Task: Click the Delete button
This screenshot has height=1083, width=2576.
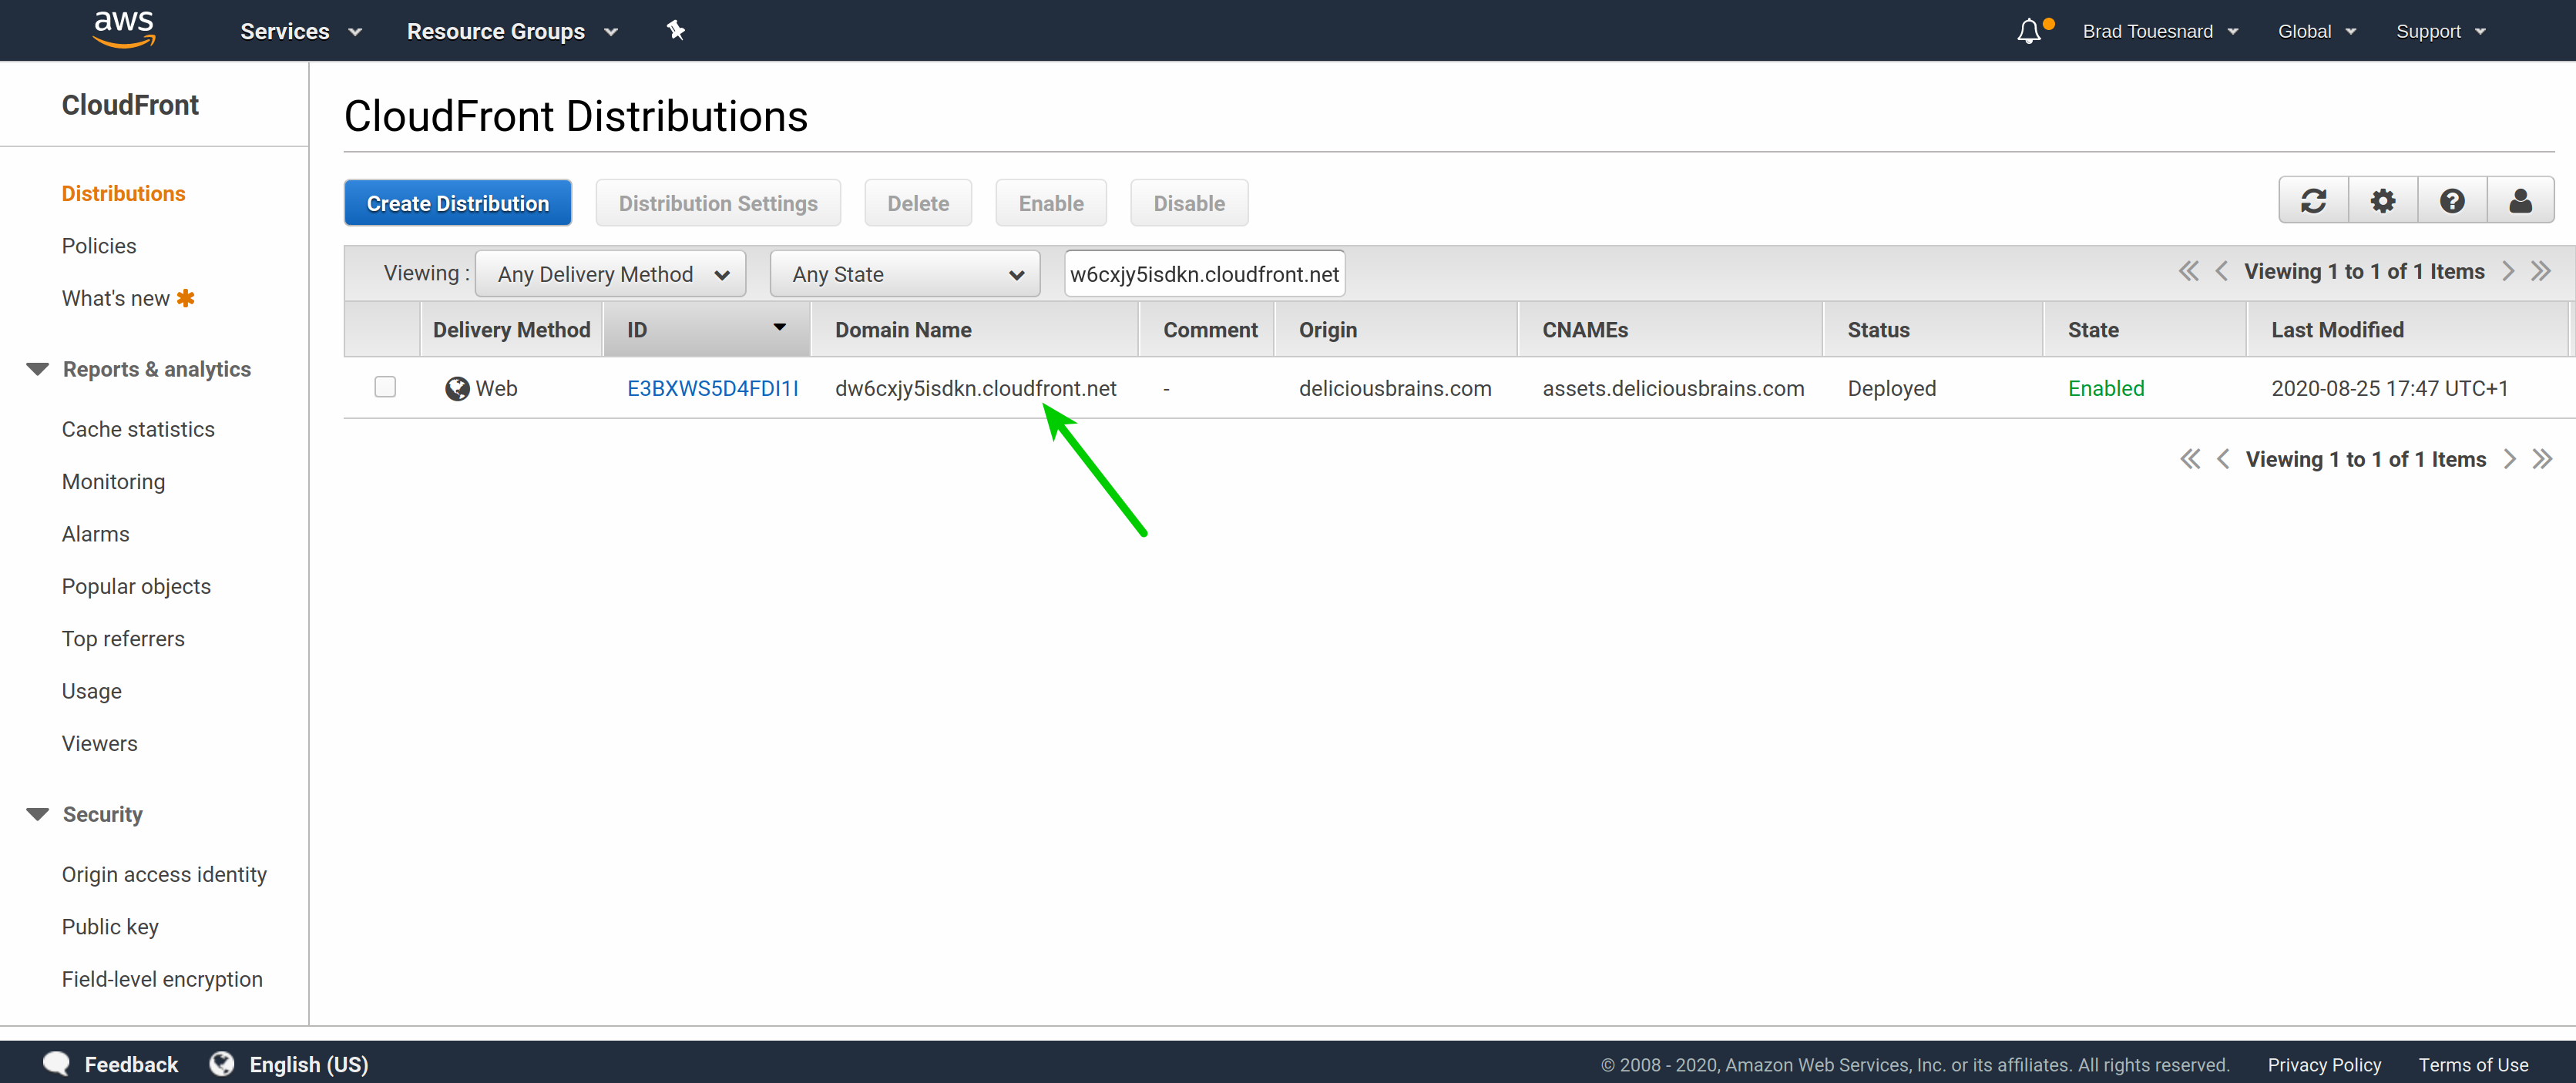Action: click(x=918, y=203)
